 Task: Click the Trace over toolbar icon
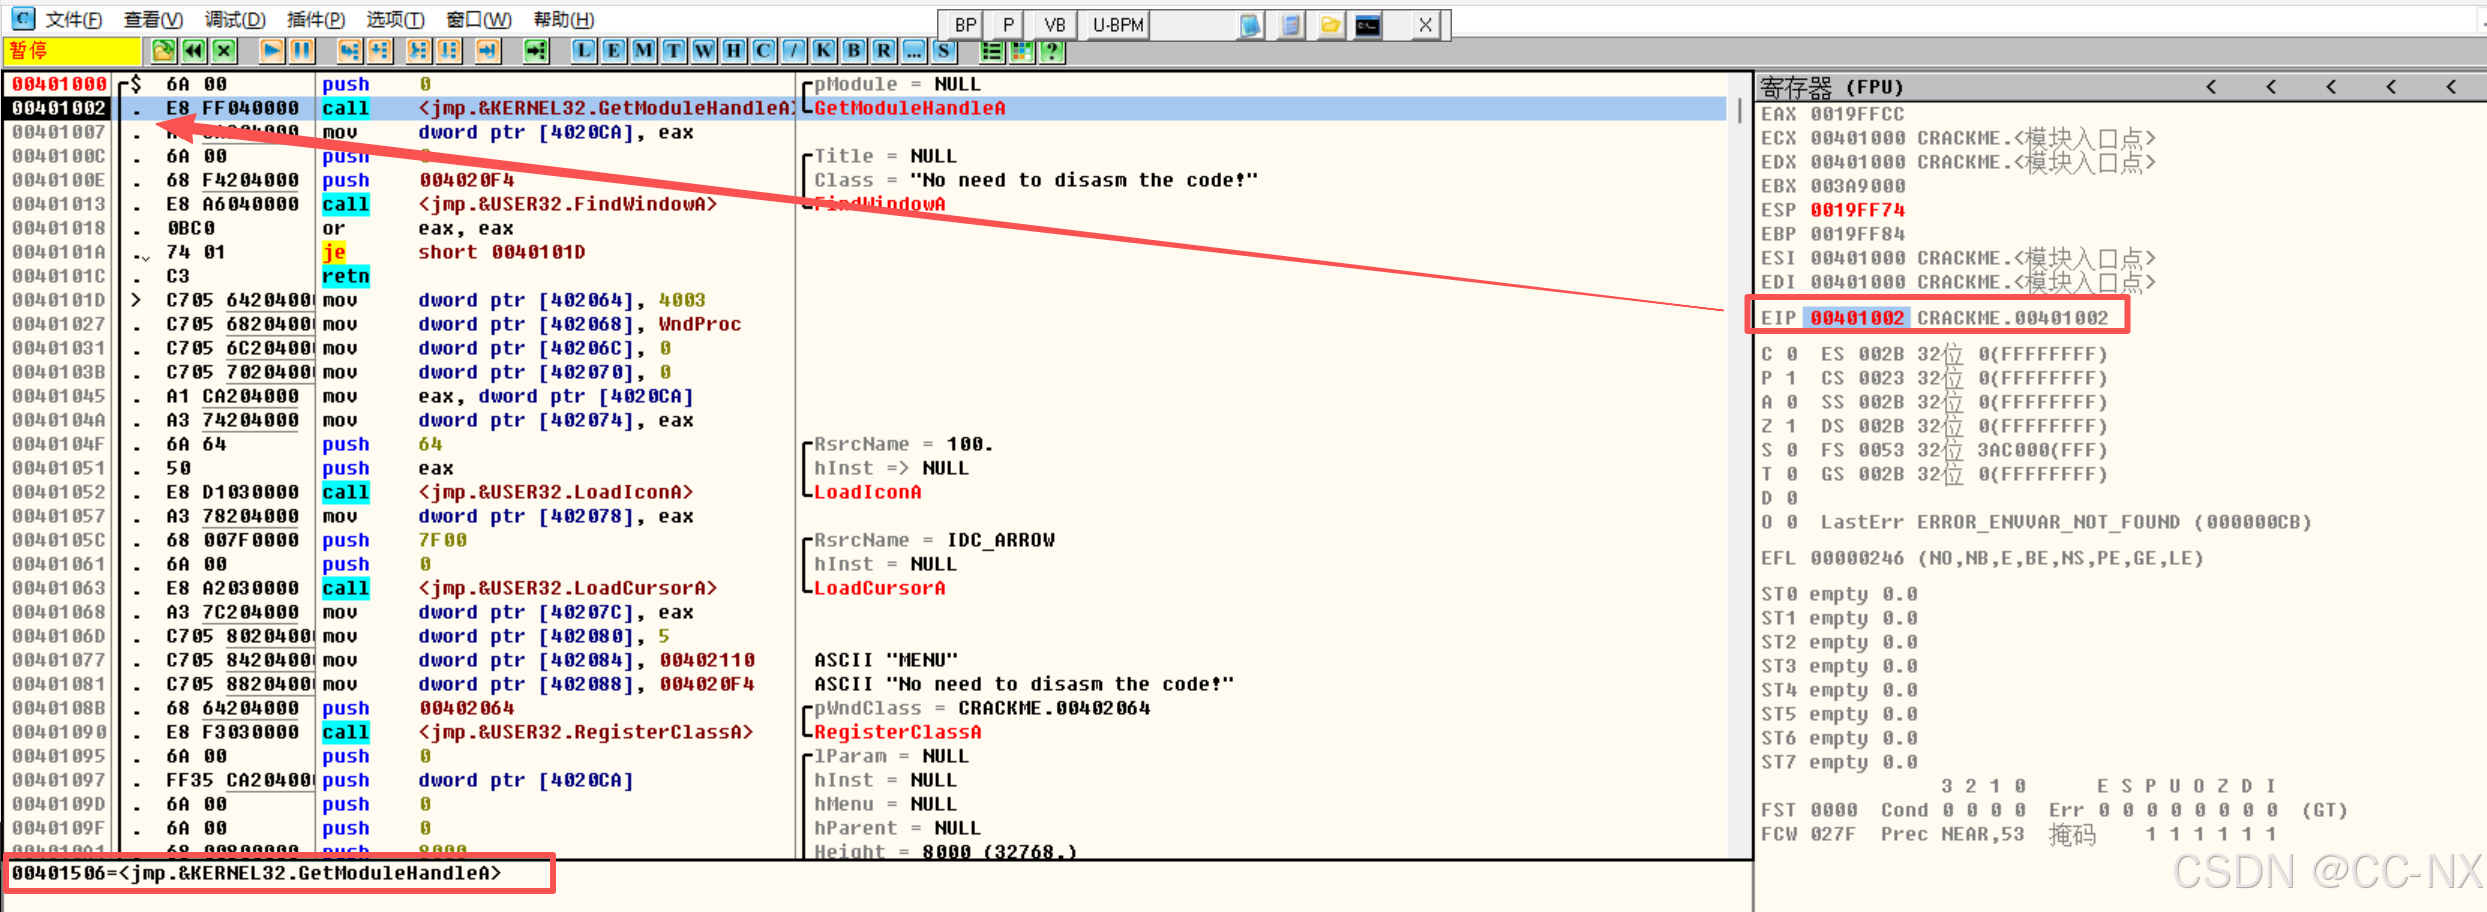449,50
